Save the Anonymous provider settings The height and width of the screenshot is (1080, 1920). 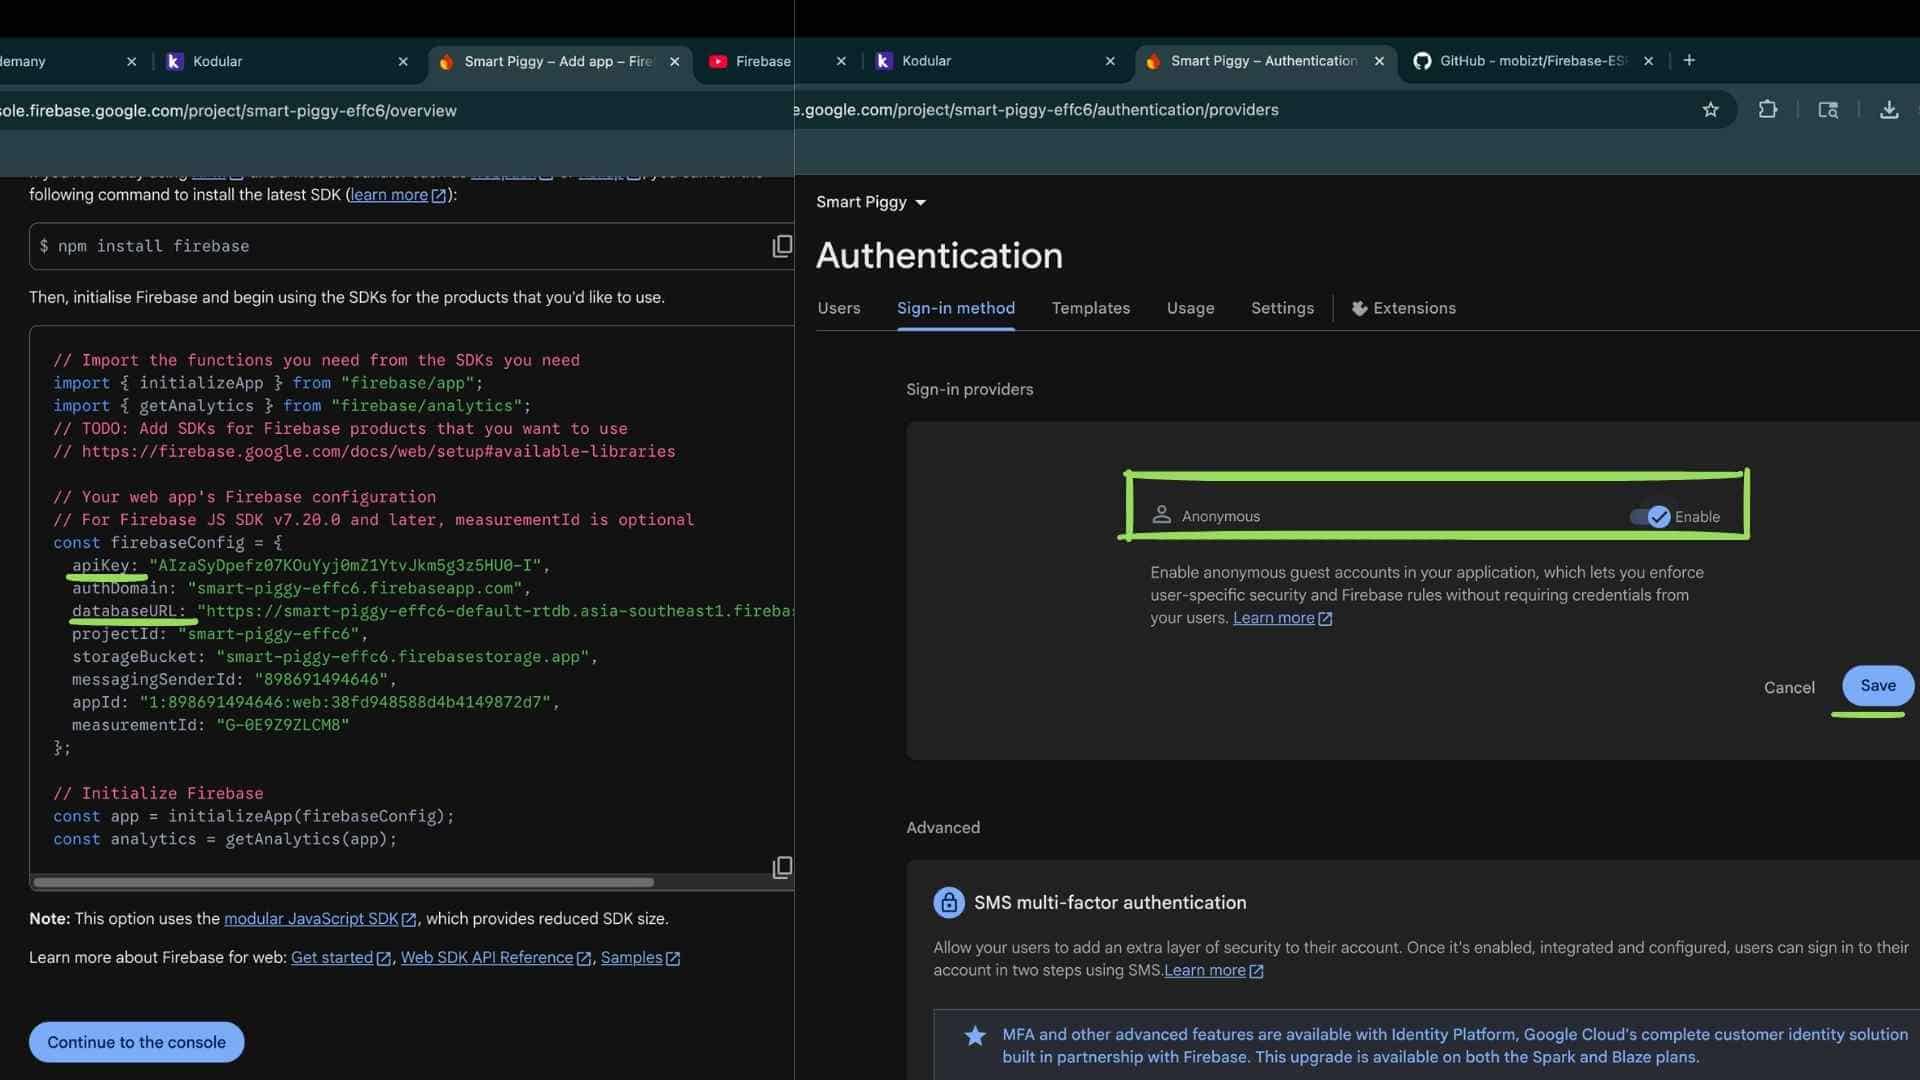pos(1878,686)
